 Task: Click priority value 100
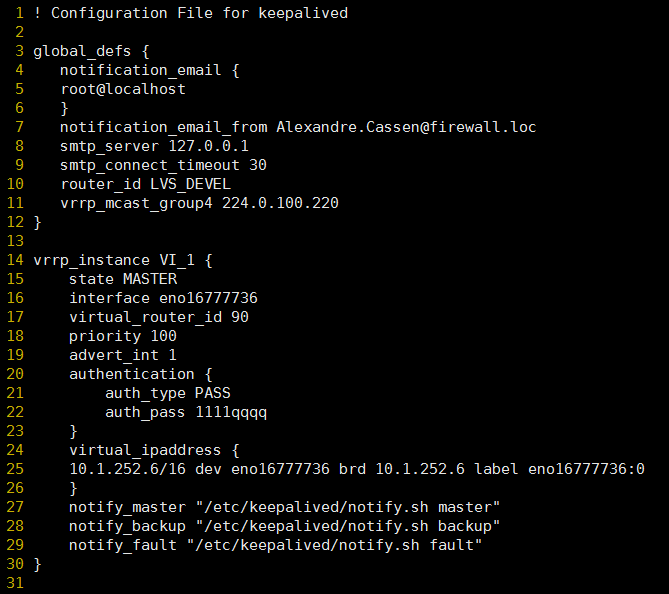(163, 336)
